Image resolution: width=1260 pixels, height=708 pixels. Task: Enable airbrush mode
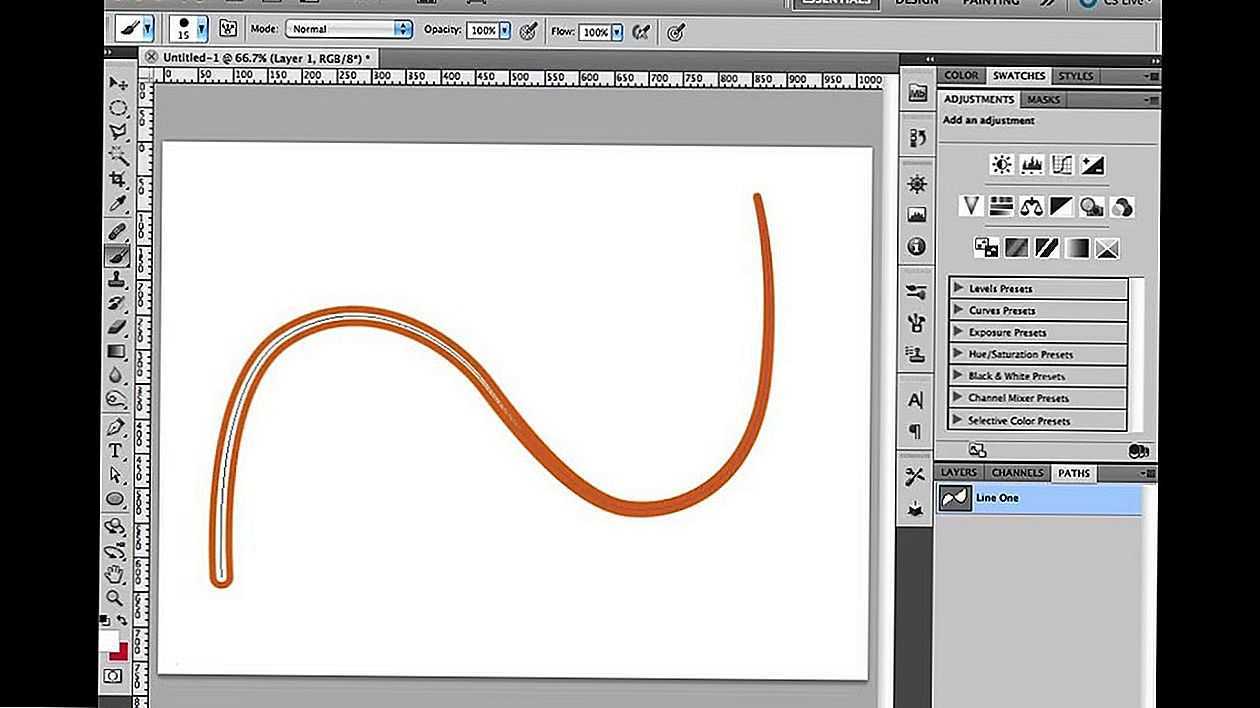tap(641, 30)
